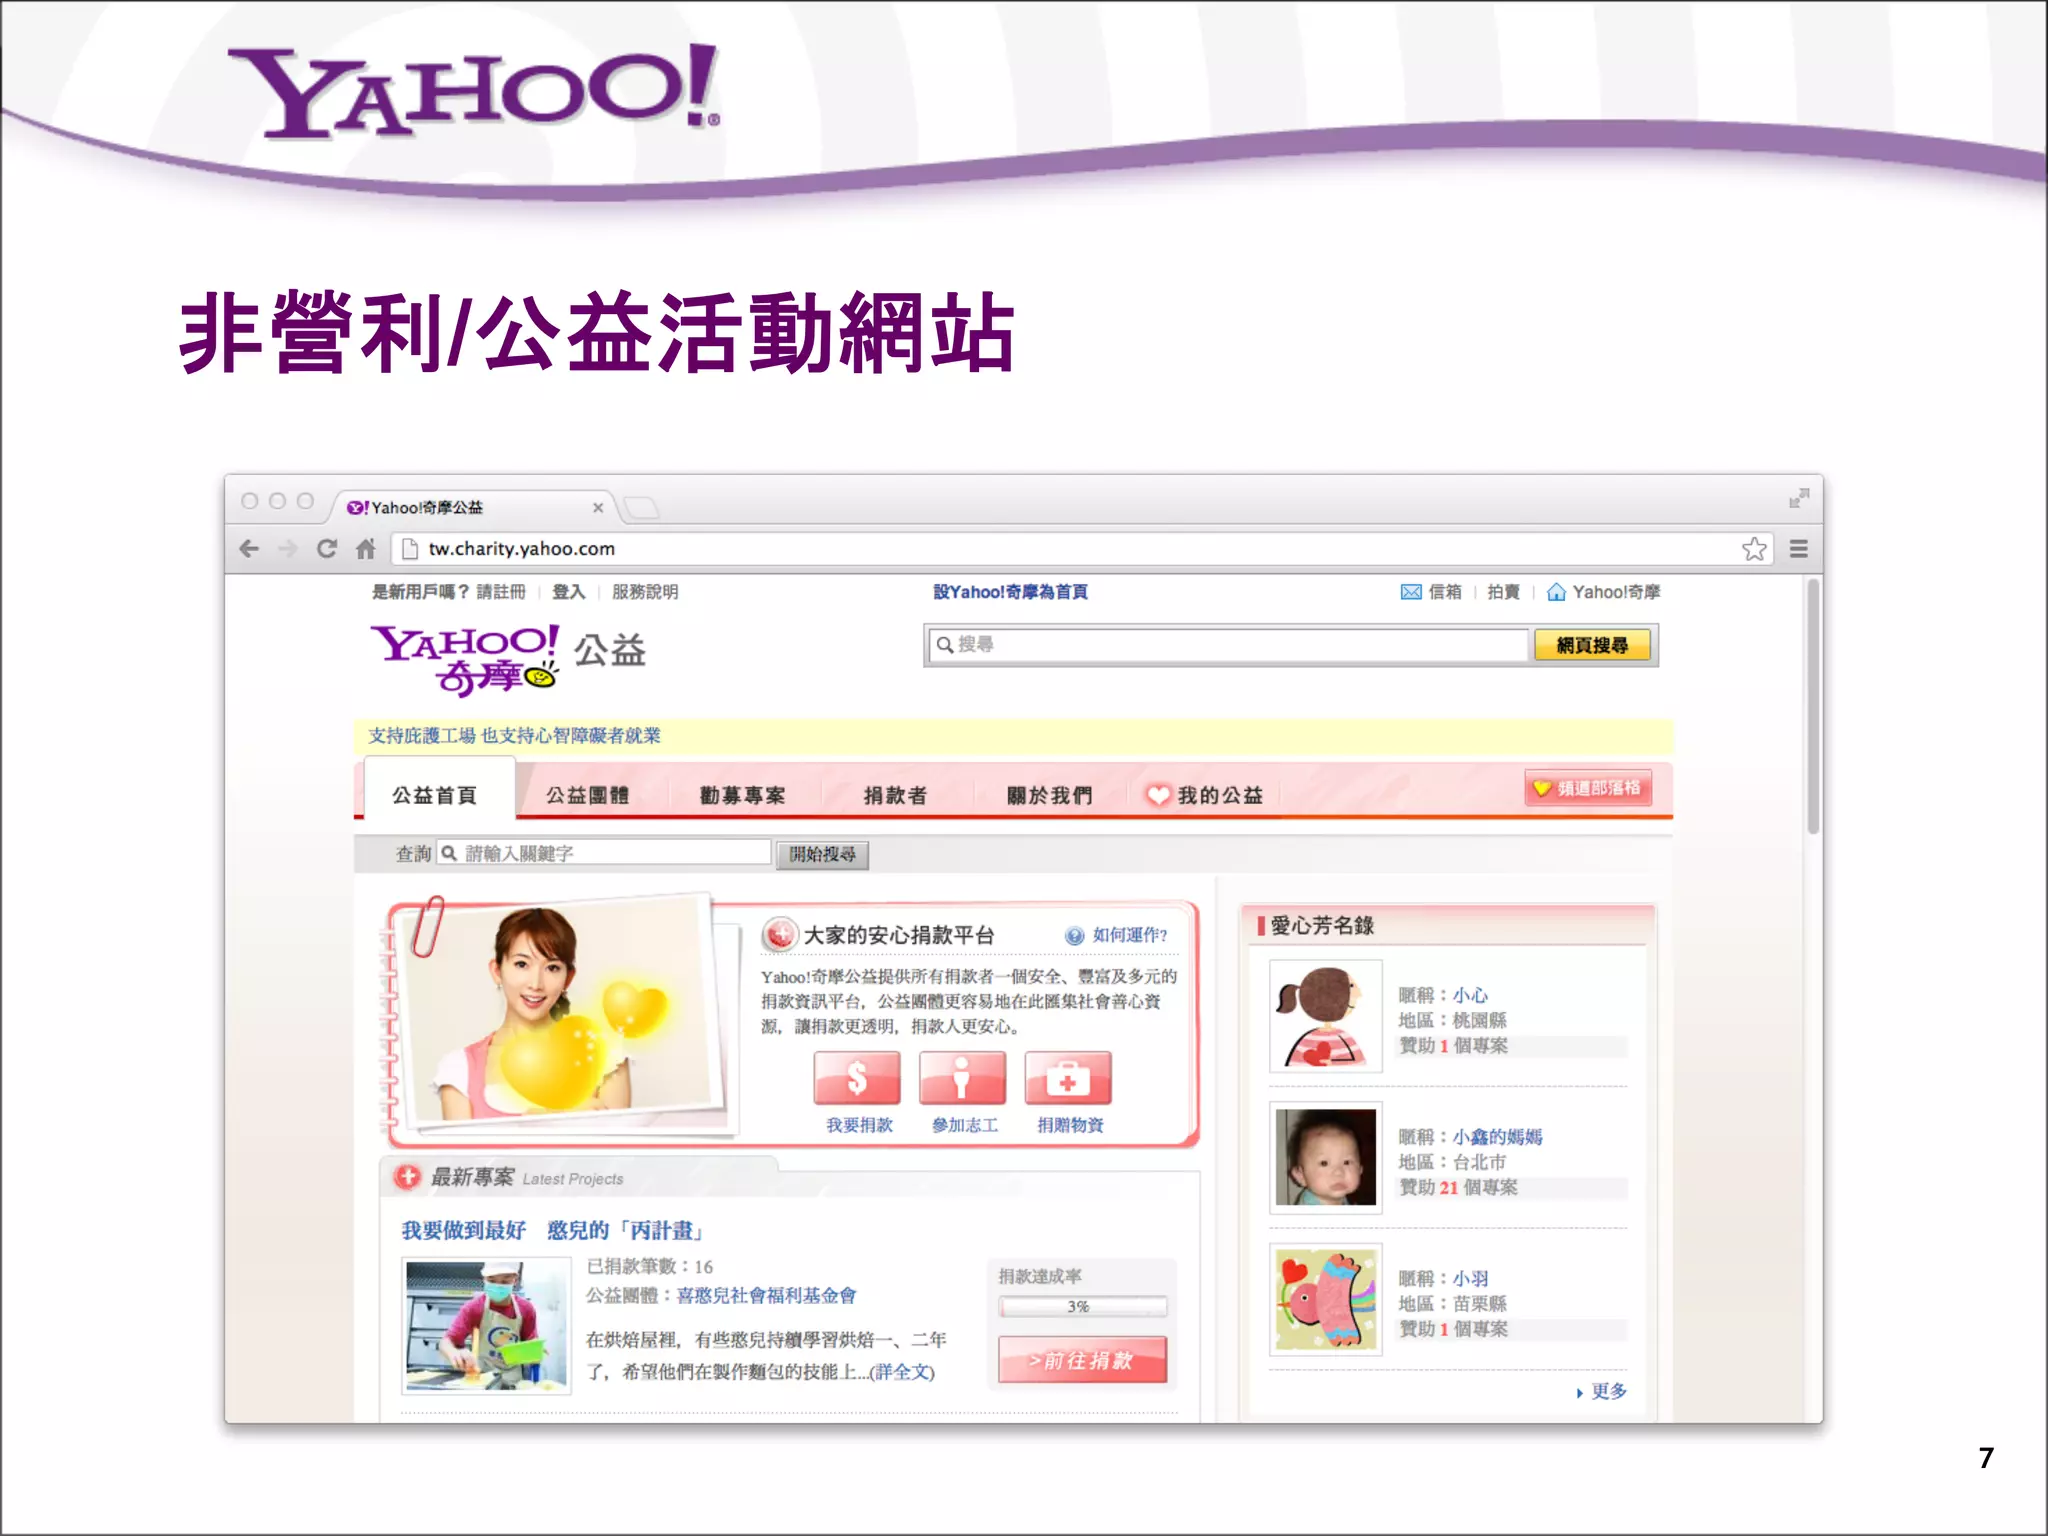Click the browser back arrow
This screenshot has width=2048, height=1536.
point(250,548)
